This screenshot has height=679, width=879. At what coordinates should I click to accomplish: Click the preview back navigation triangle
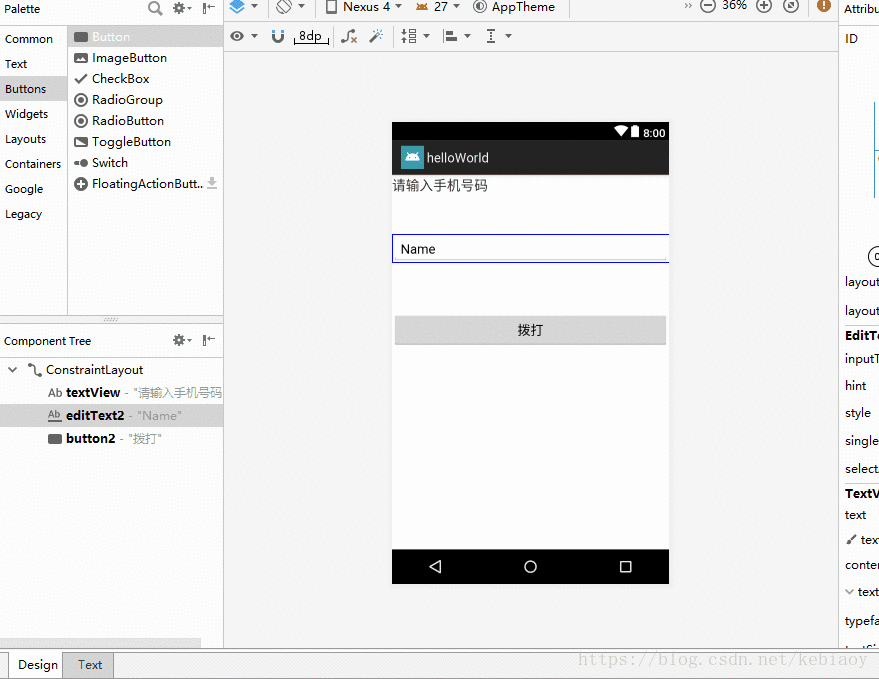click(435, 566)
